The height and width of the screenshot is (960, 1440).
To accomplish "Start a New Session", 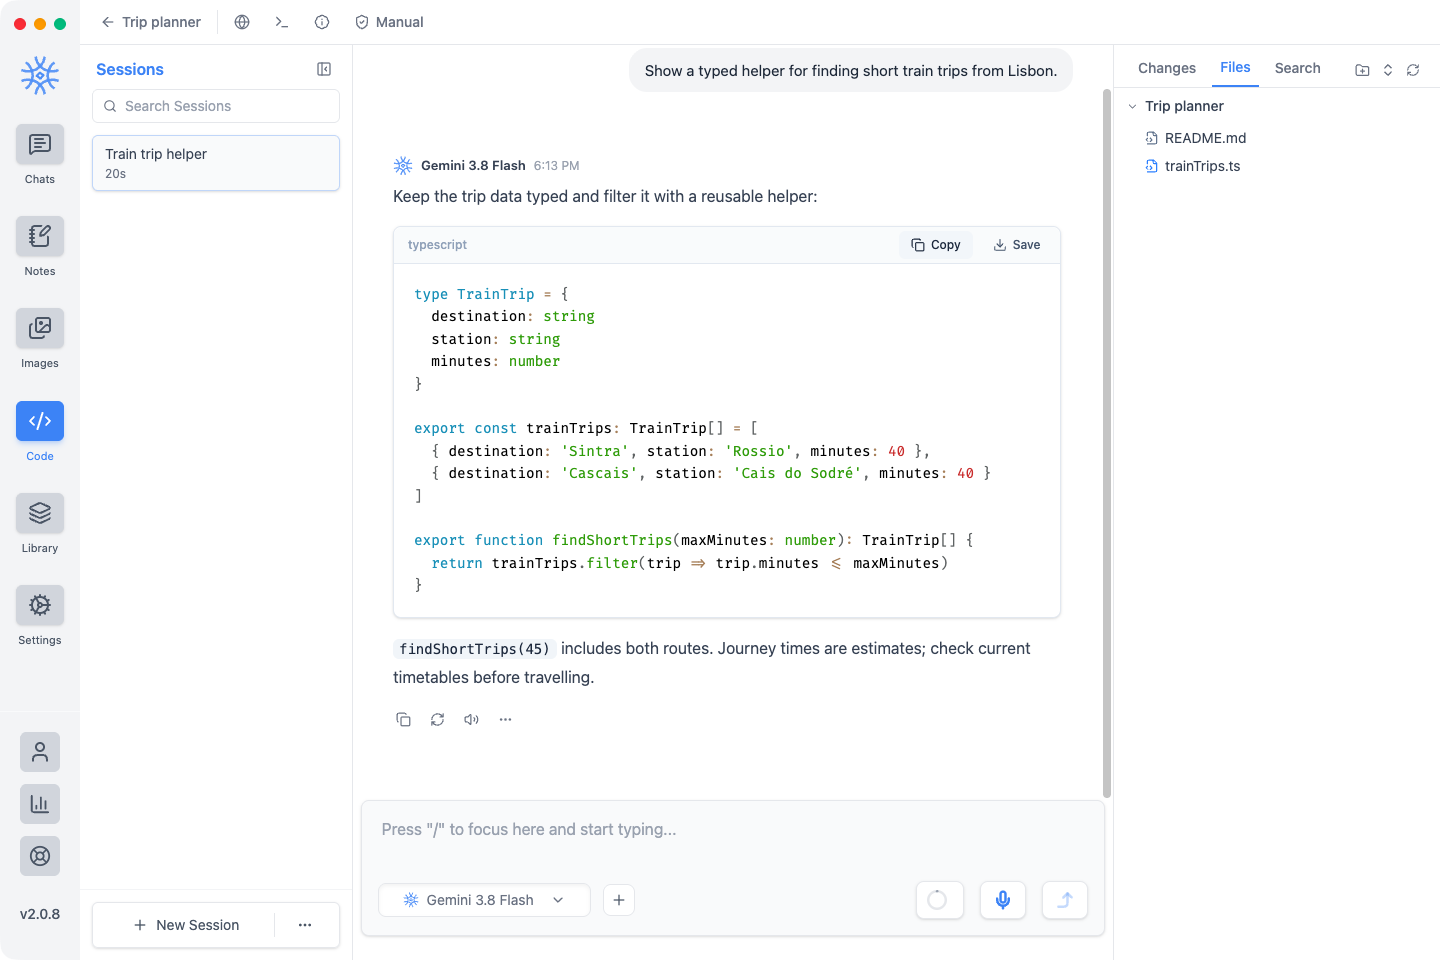I will tap(186, 925).
